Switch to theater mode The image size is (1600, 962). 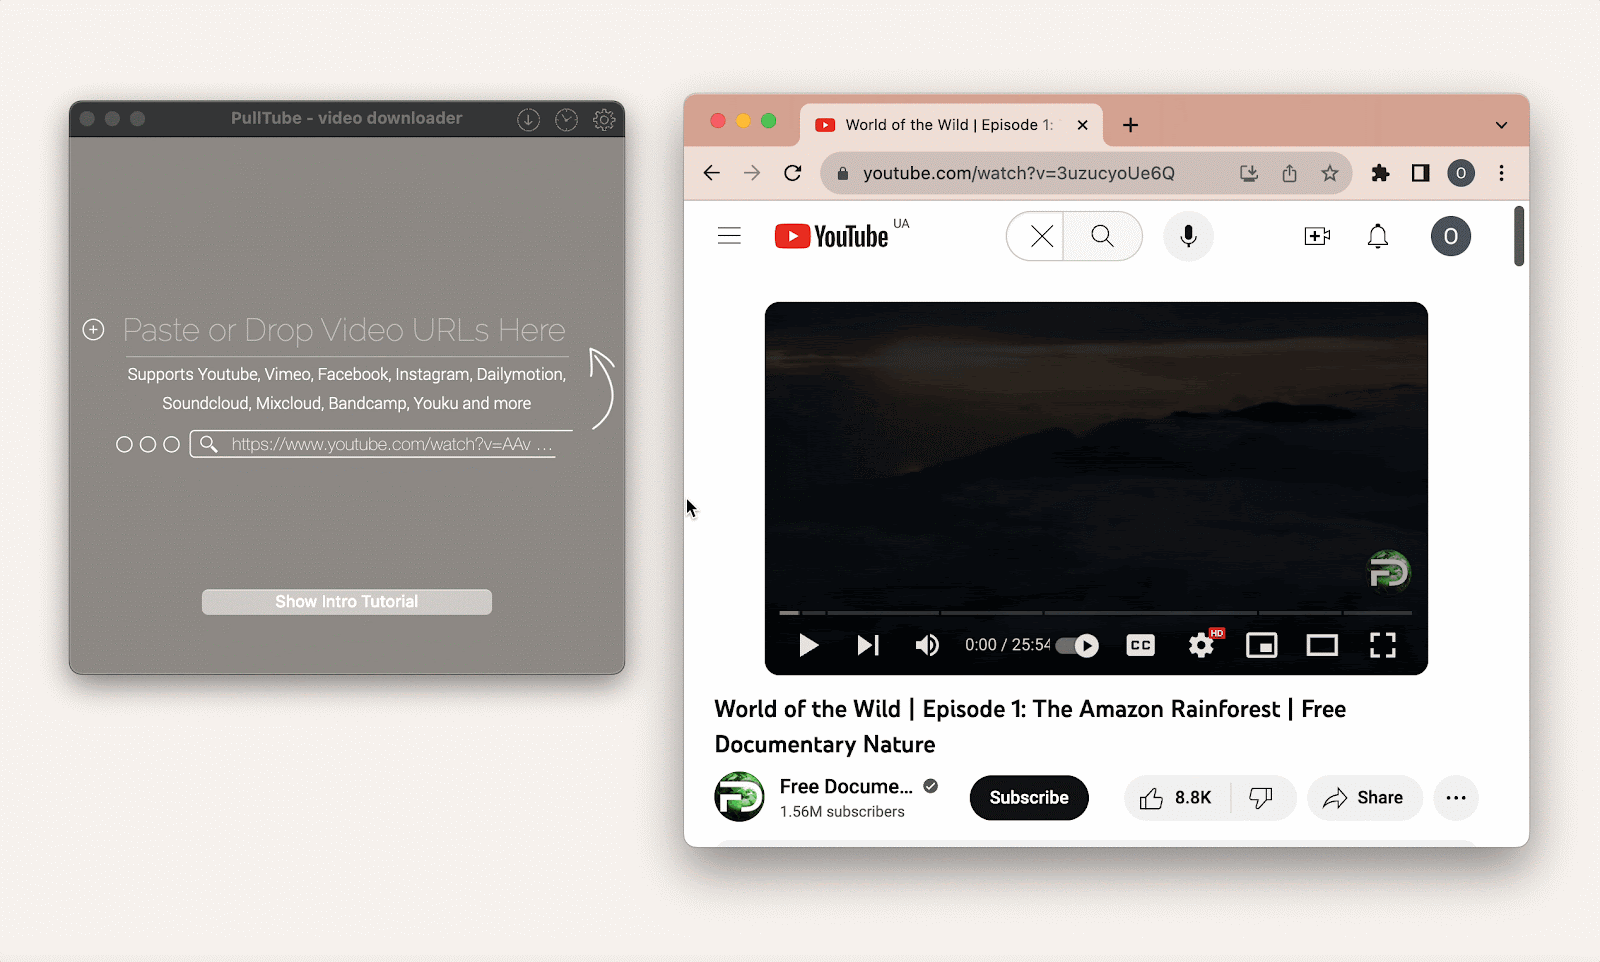tap(1322, 645)
